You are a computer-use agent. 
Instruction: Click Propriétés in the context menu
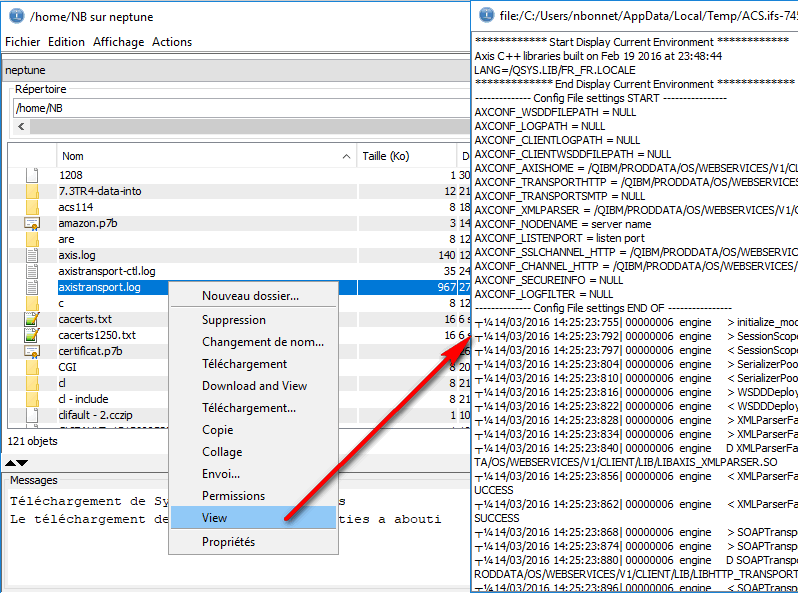(228, 542)
